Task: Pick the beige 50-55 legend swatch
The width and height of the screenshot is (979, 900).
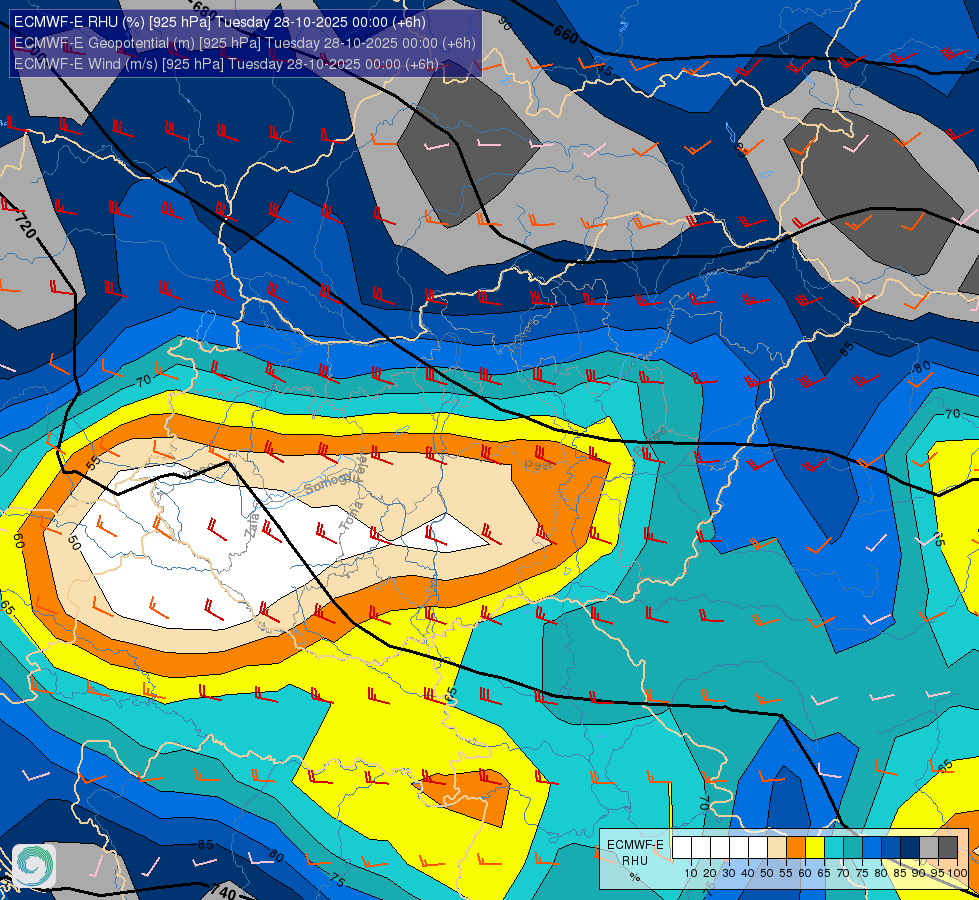Action: 777,848
